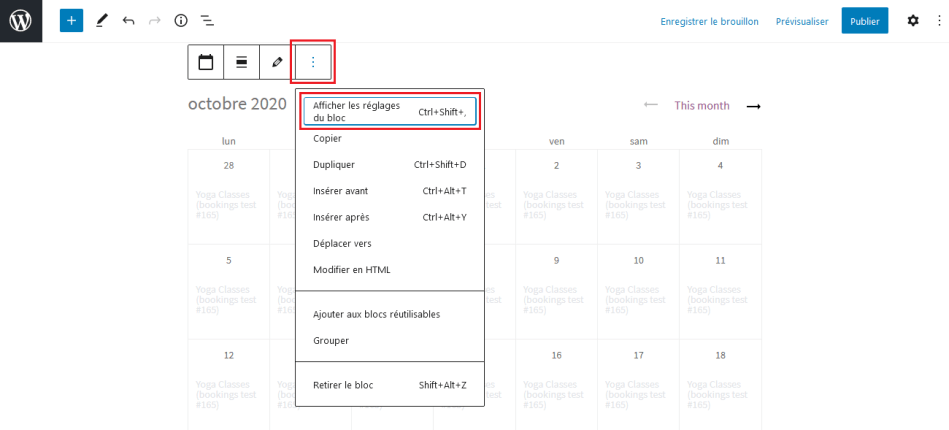Screen dimensions: 949x430
Task: Click the Undo arrow icon
Action: pos(128,21)
